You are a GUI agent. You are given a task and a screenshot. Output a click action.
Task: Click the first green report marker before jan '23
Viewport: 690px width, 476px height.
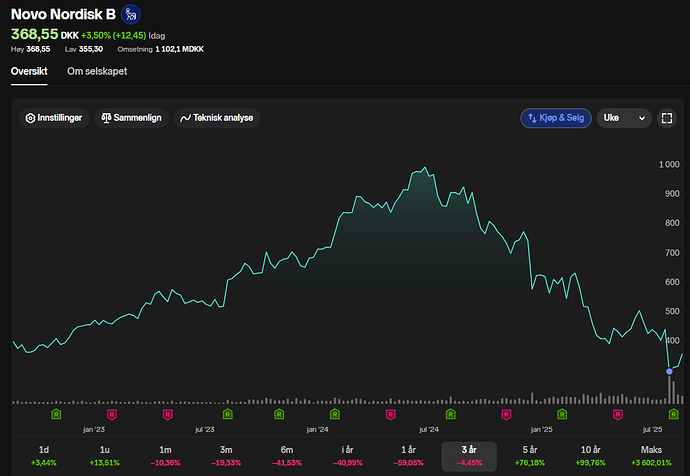(56, 414)
